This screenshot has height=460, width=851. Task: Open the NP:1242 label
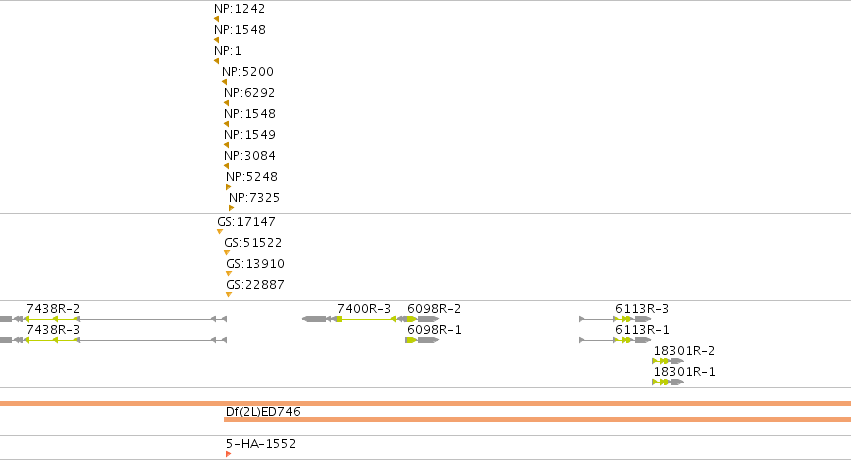(239, 9)
